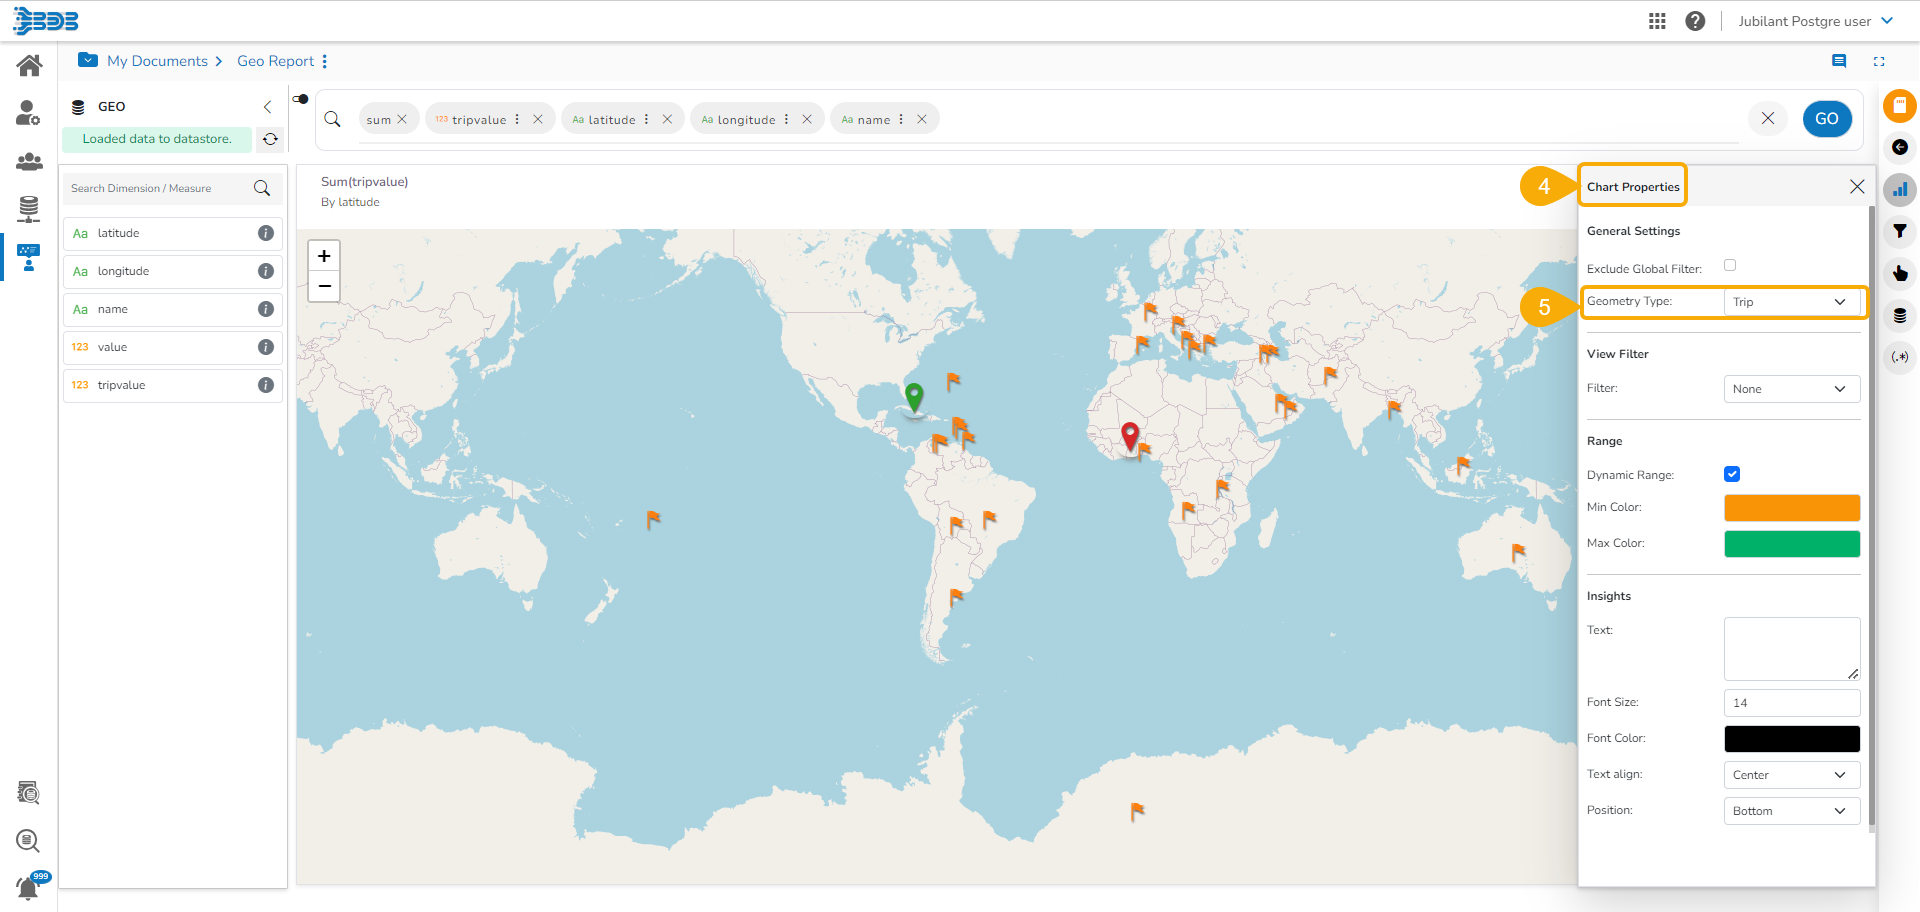Open options menu for tripvalue chip

[x=517, y=119]
